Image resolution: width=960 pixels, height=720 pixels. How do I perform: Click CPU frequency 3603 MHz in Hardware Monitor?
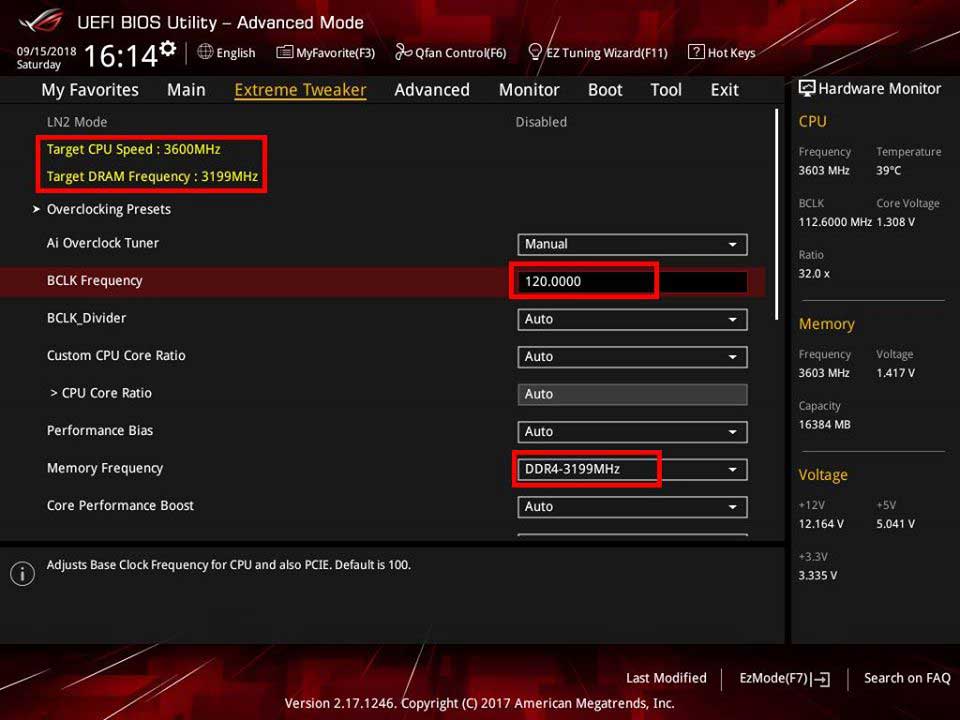click(x=824, y=171)
